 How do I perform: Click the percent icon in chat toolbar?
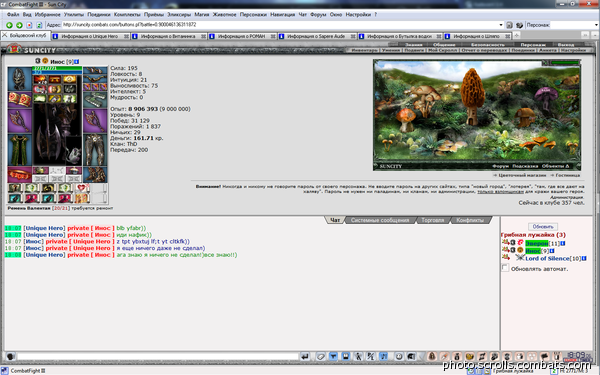pos(370,357)
